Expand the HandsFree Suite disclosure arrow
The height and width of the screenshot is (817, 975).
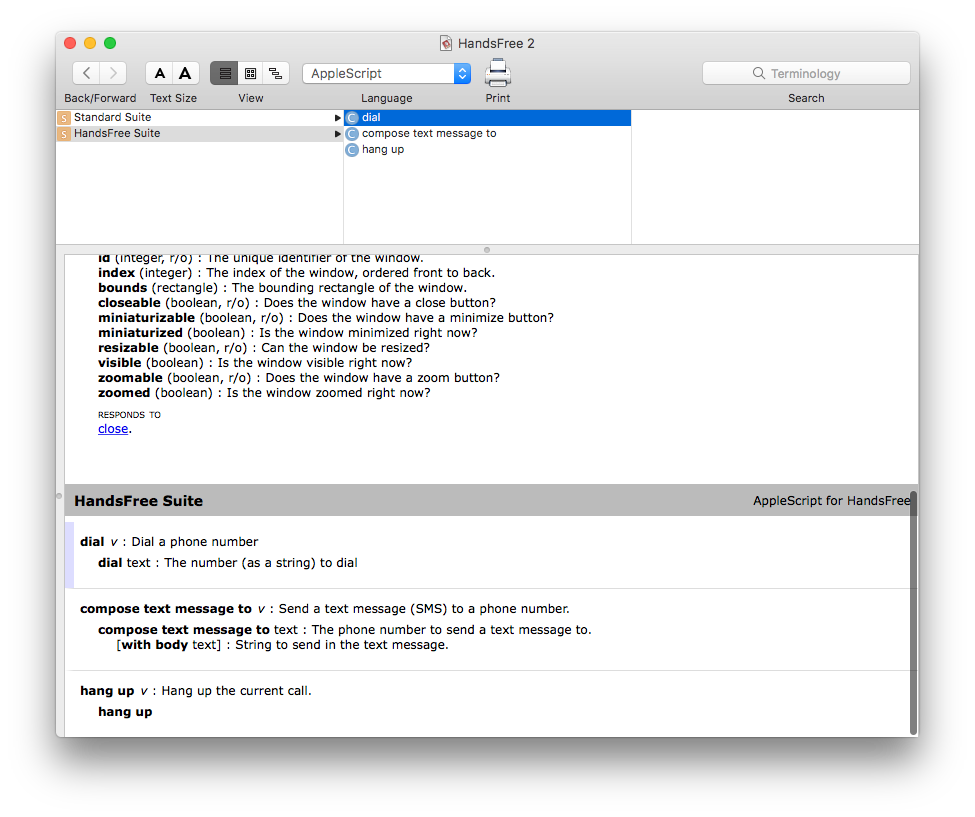pos(337,134)
